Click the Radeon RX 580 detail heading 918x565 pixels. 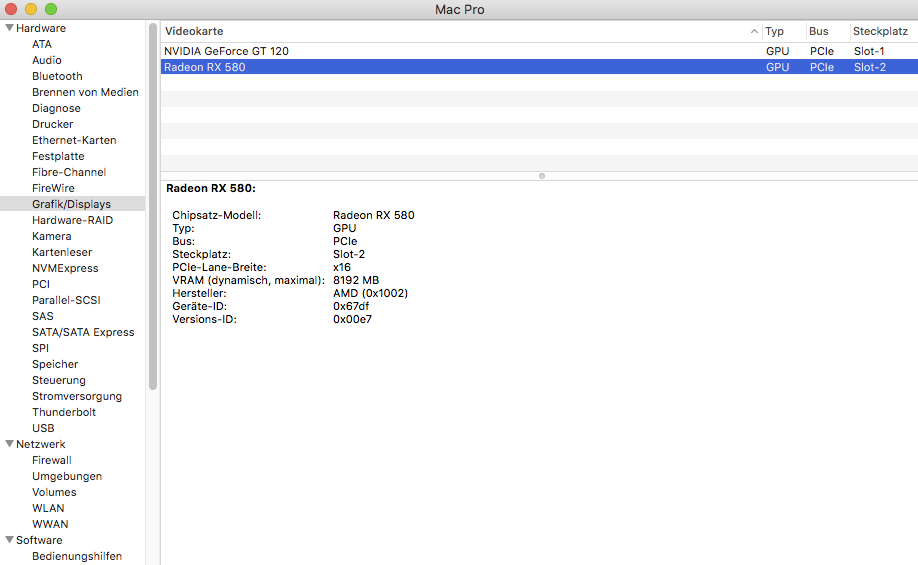tap(211, 189)
